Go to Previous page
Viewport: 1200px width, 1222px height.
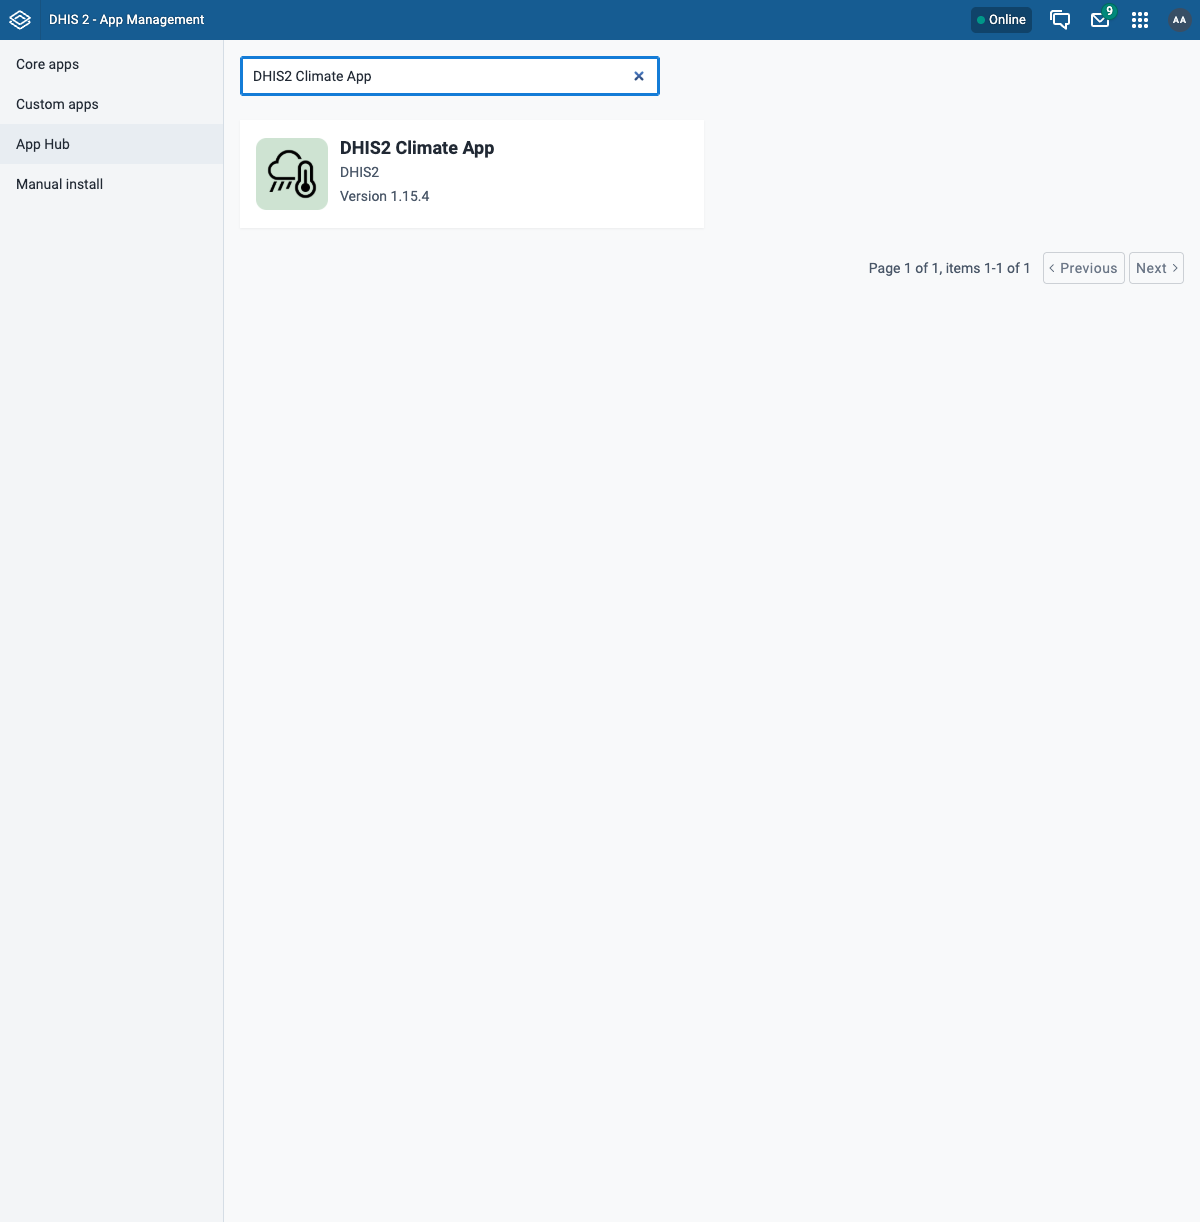point(1084,268)
